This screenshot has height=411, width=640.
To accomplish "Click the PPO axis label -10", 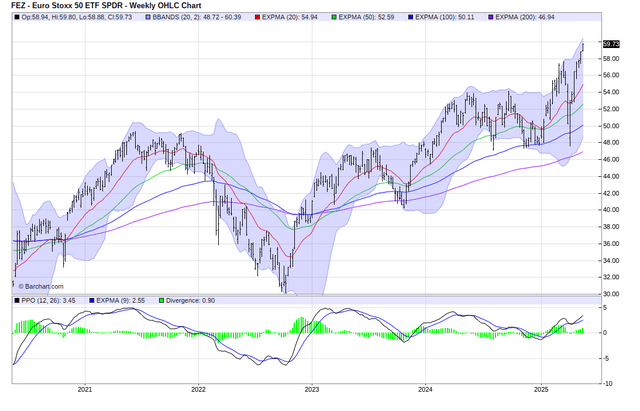I will [607, 384].
